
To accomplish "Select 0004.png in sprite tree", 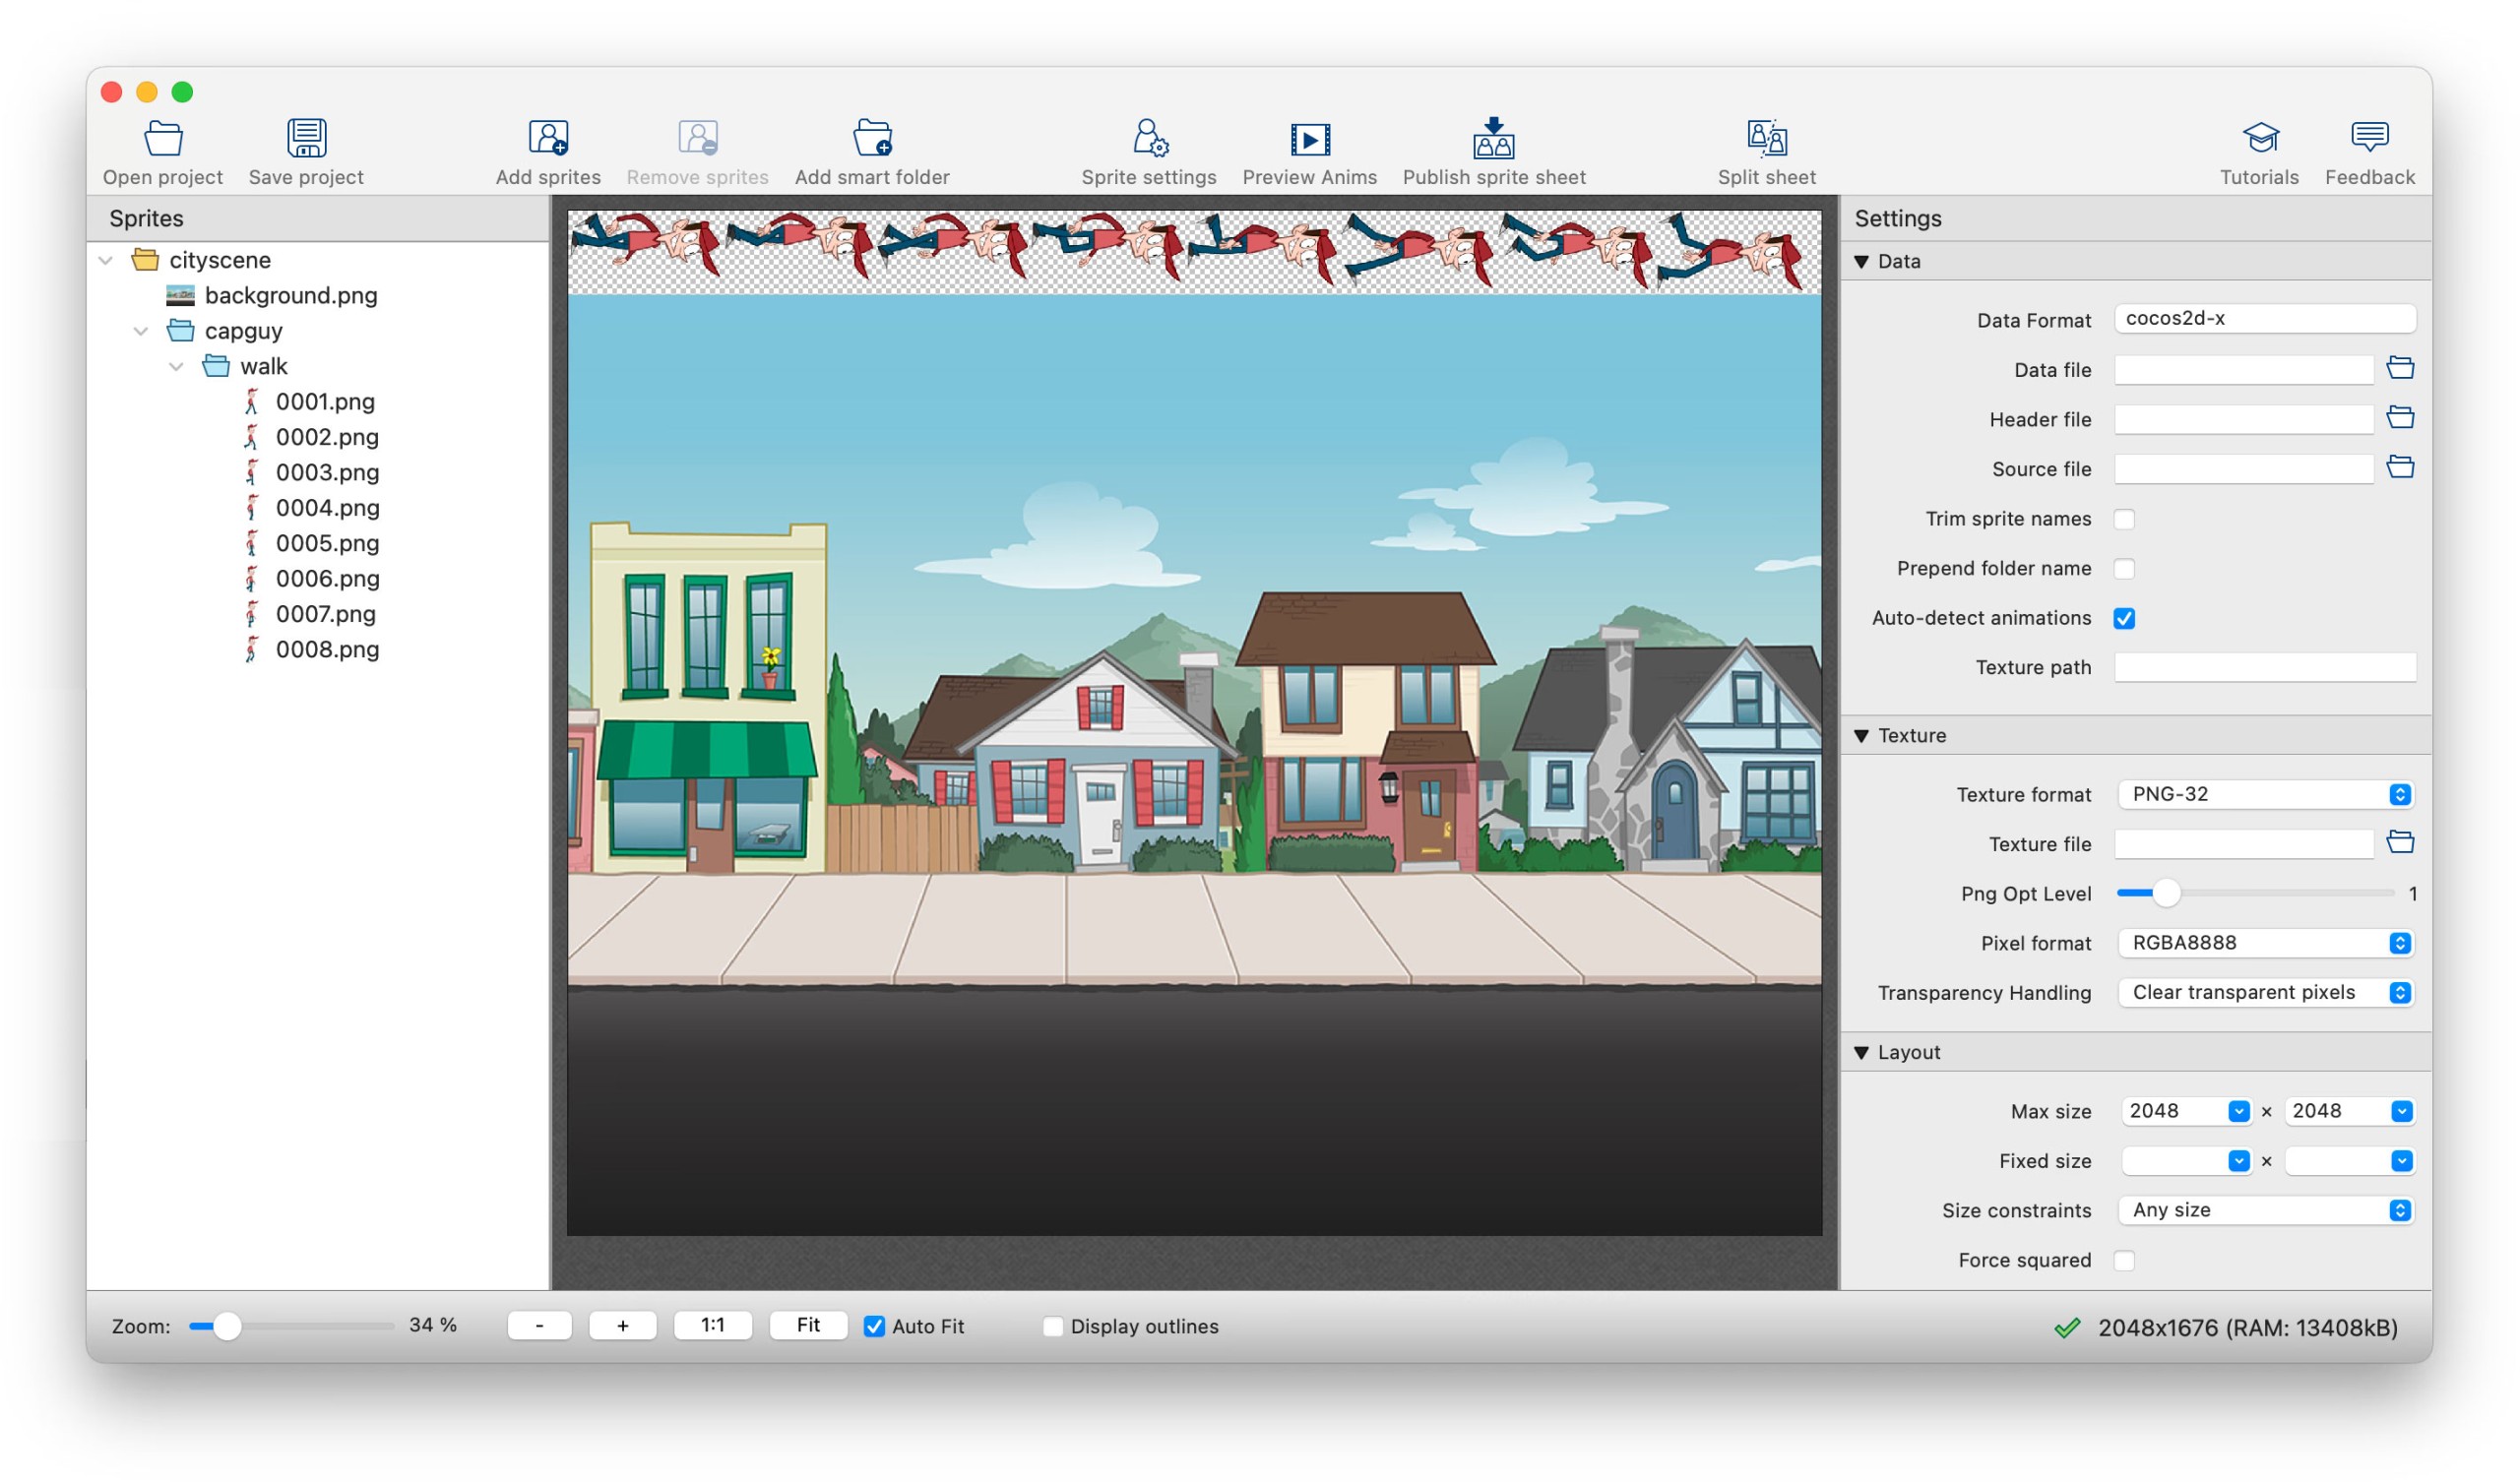I will (x=327, y=508).
